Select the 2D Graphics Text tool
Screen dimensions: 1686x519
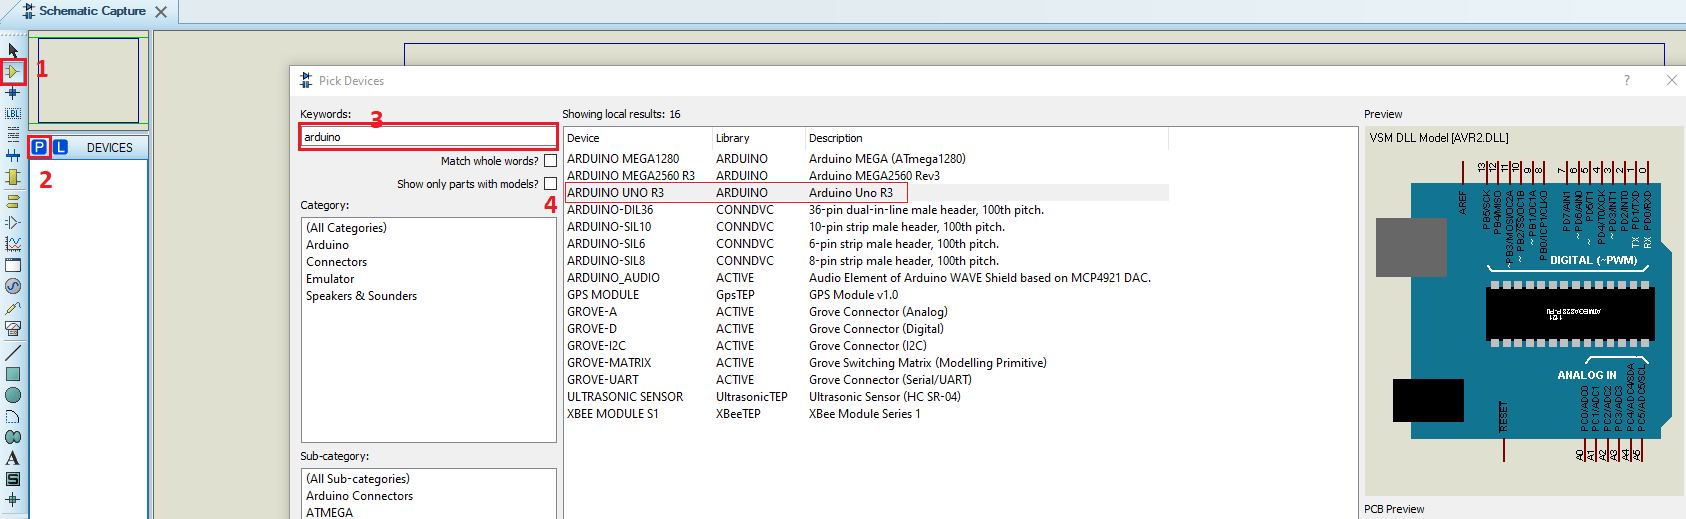(13, 458)
